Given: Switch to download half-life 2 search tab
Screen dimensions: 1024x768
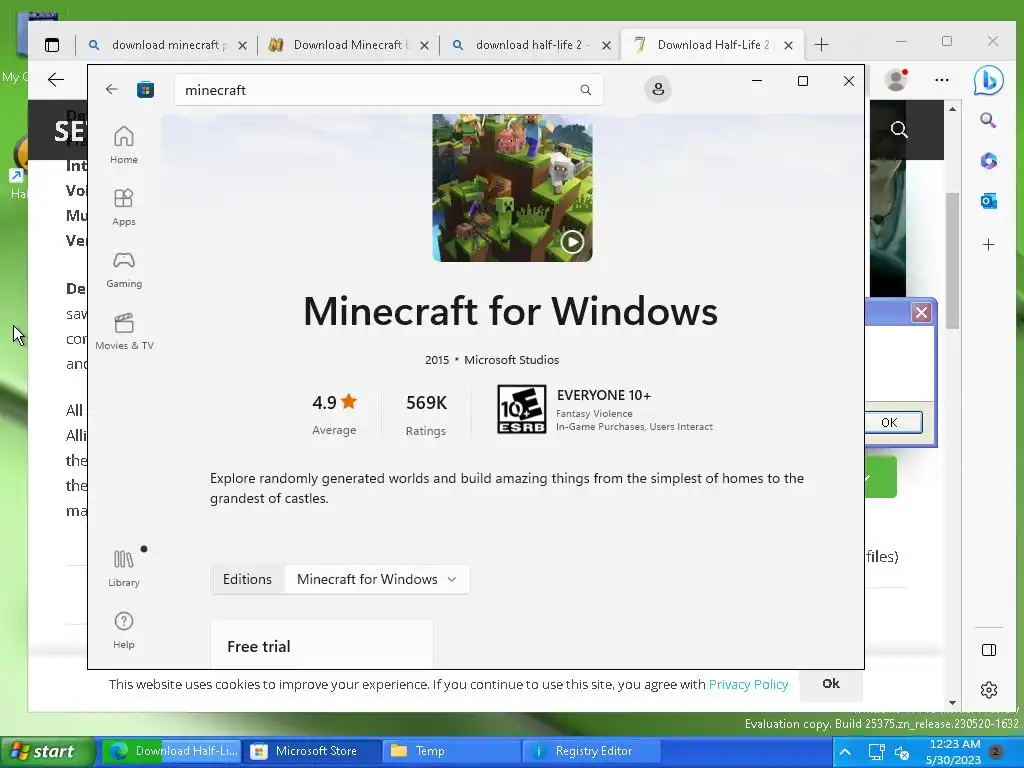Looking at the screenshot, I should point(533,45).
